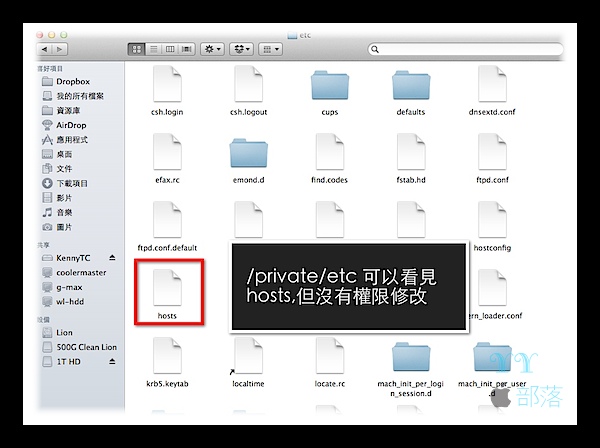
Task: Select wl-hdd shared computer
Action: pyautogui.click(x=62, y=301)
